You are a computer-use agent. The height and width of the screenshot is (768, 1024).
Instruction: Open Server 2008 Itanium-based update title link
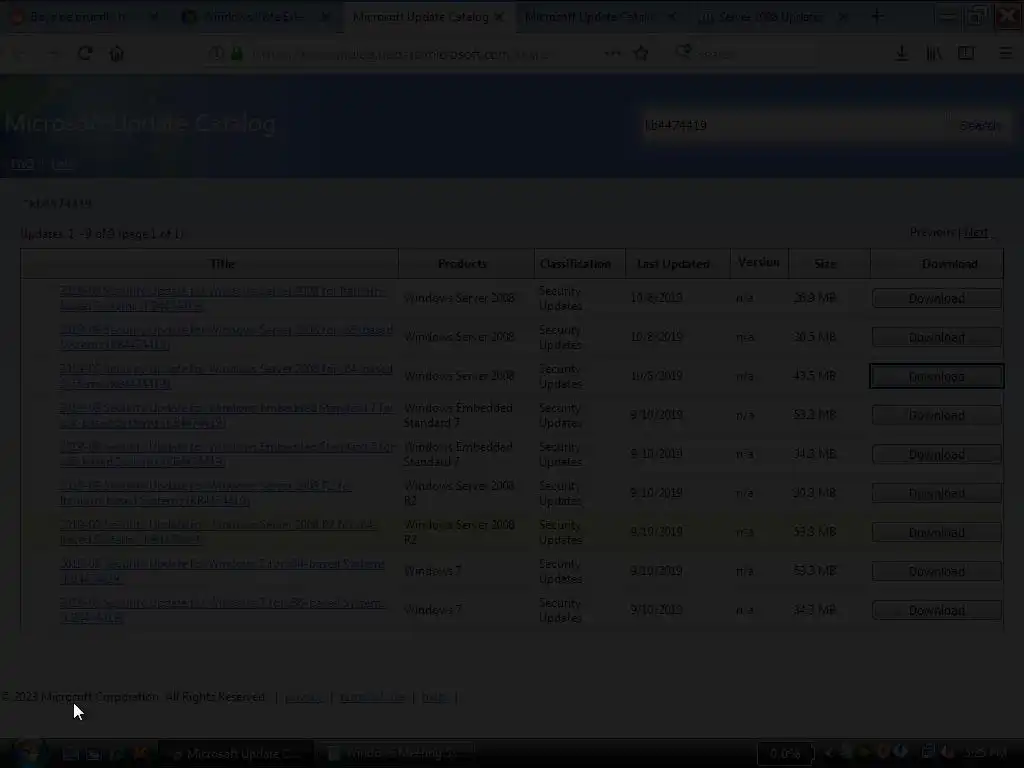pos(222,298)
